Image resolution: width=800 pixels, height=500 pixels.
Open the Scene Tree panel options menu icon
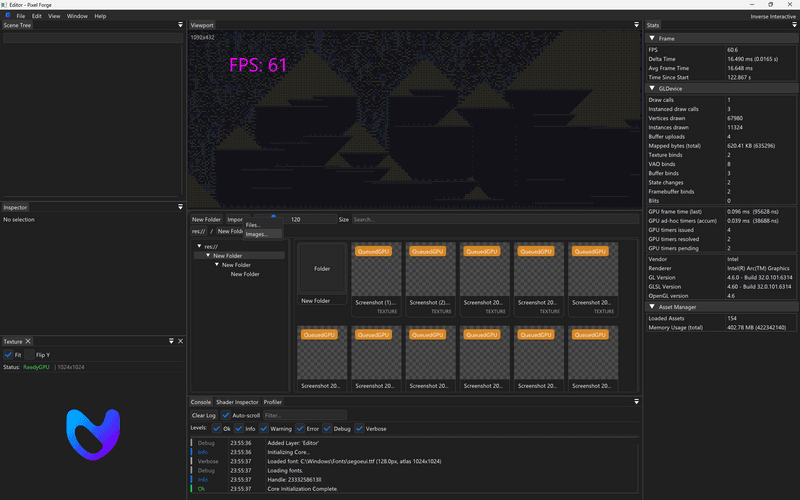180,25
